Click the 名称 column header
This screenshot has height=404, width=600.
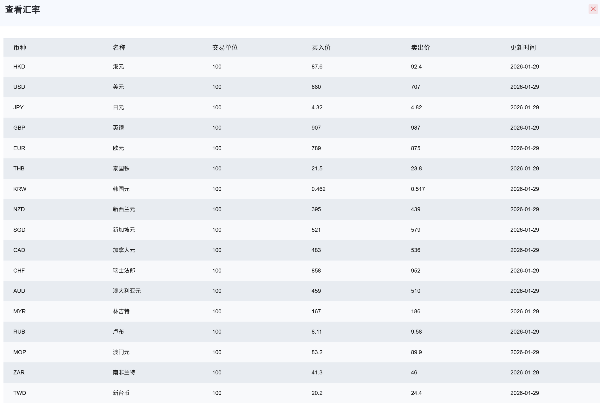[119, 47]
